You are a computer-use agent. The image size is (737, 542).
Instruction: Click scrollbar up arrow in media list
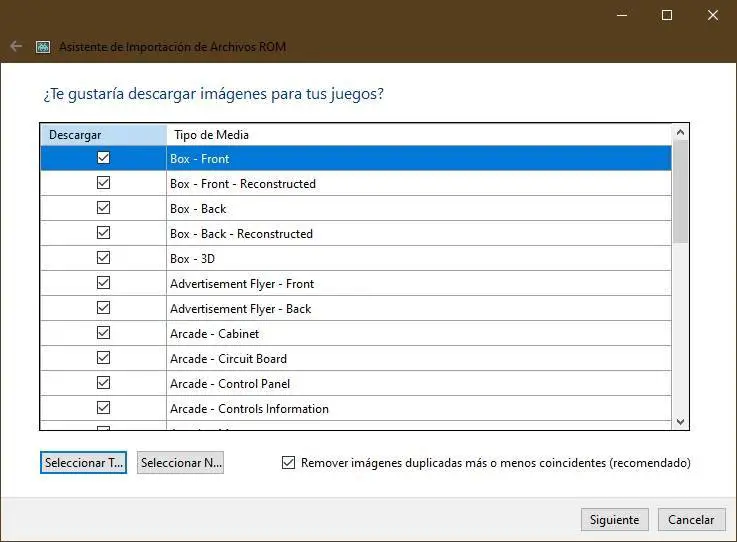680,132
